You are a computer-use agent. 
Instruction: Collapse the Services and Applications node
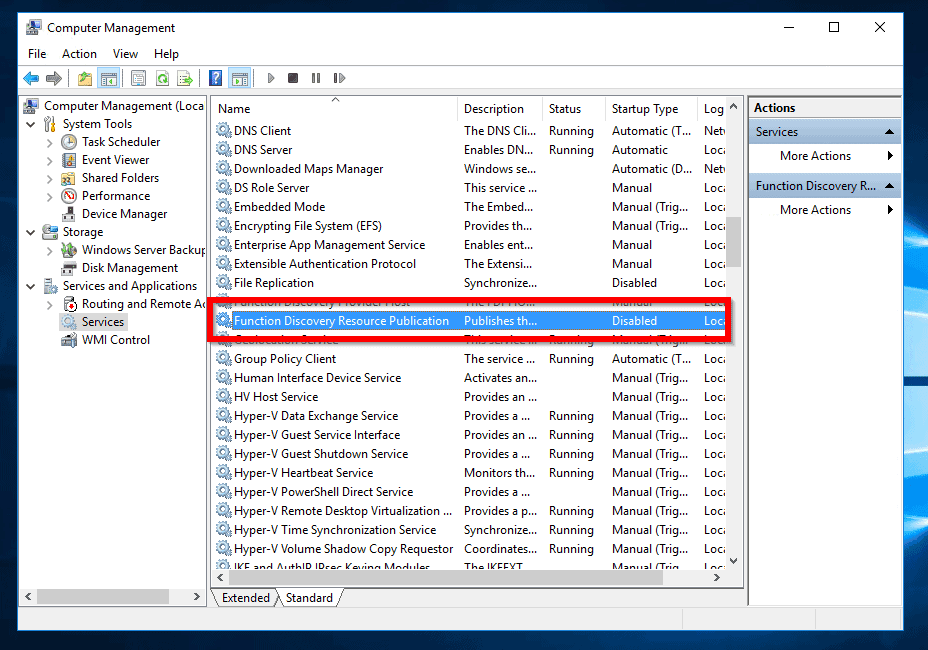[31, 287]
